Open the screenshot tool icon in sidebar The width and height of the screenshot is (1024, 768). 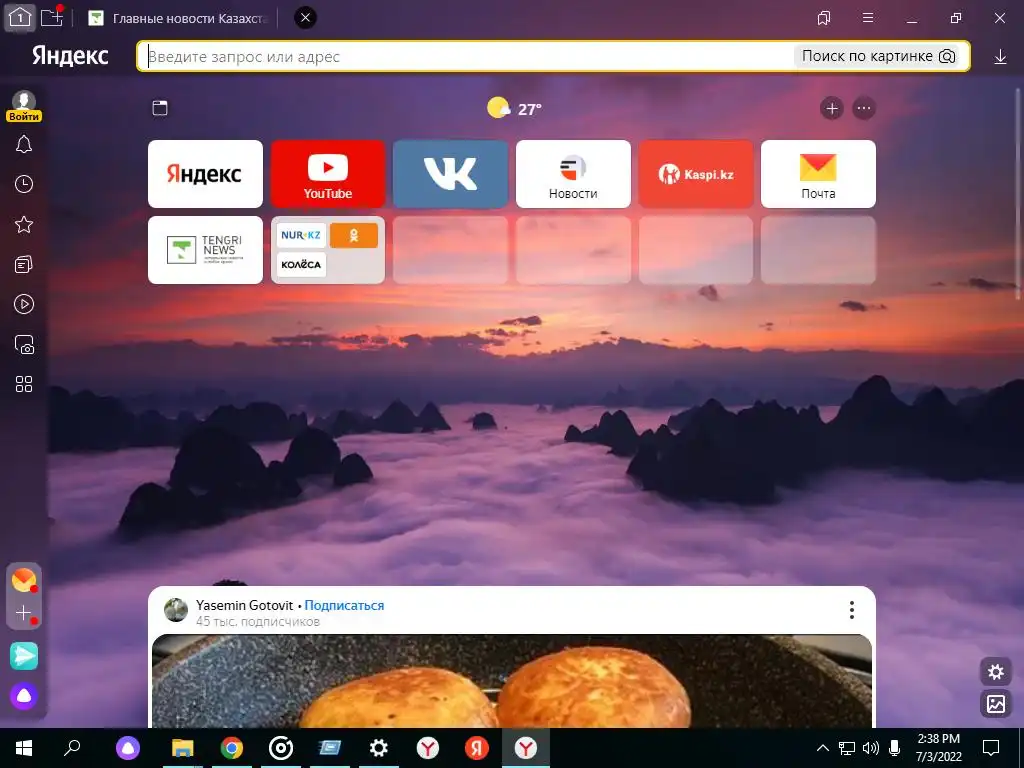coord(24,344)
